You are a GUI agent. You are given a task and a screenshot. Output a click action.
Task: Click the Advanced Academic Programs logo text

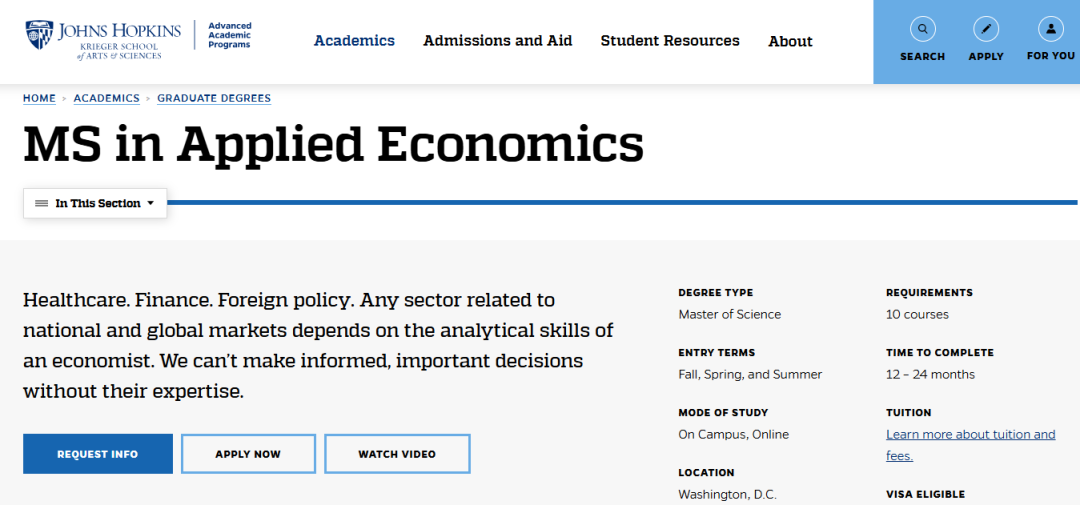(x=229, y=35)
